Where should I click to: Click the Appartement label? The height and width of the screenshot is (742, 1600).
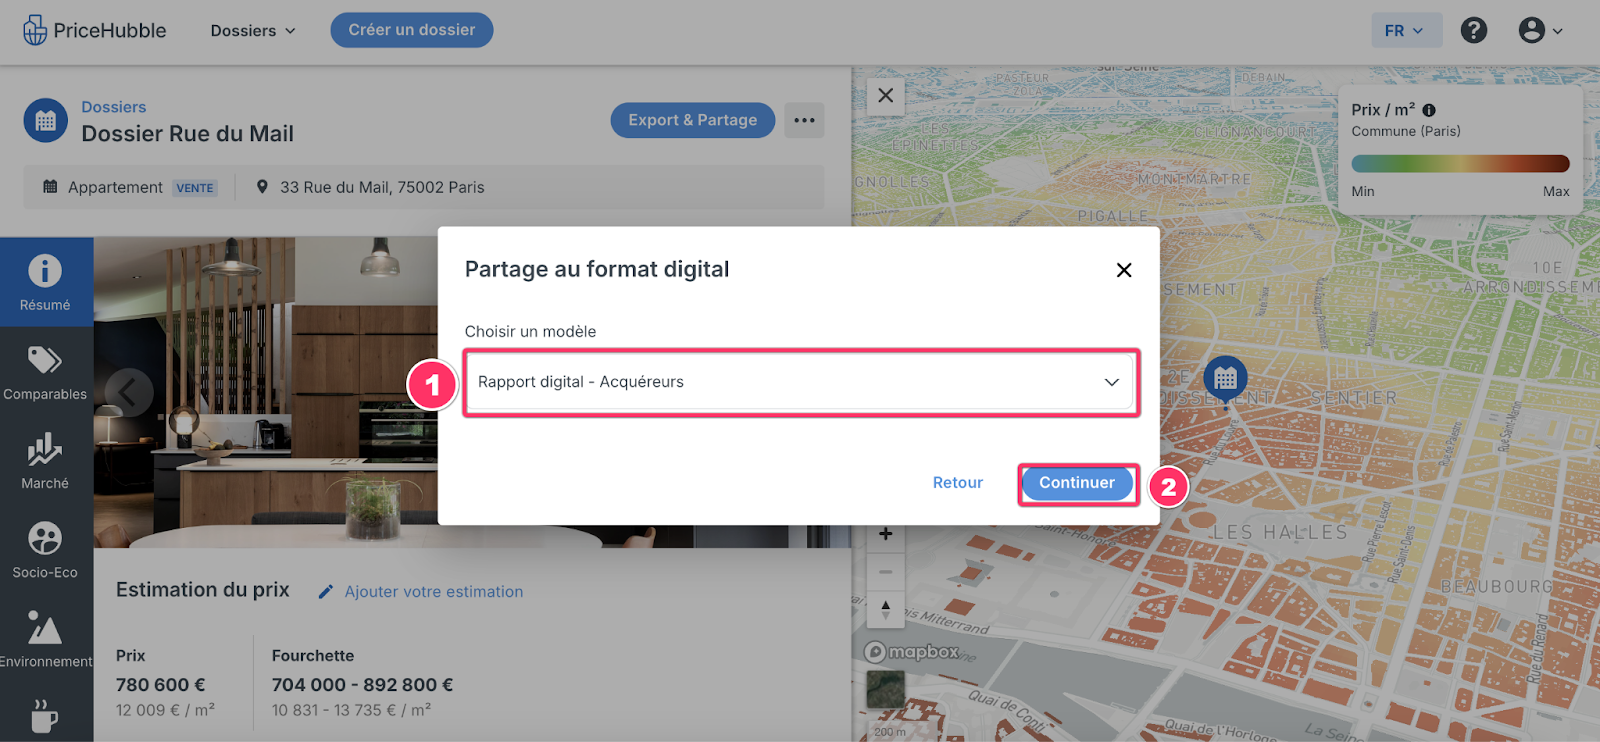(115, 187)
